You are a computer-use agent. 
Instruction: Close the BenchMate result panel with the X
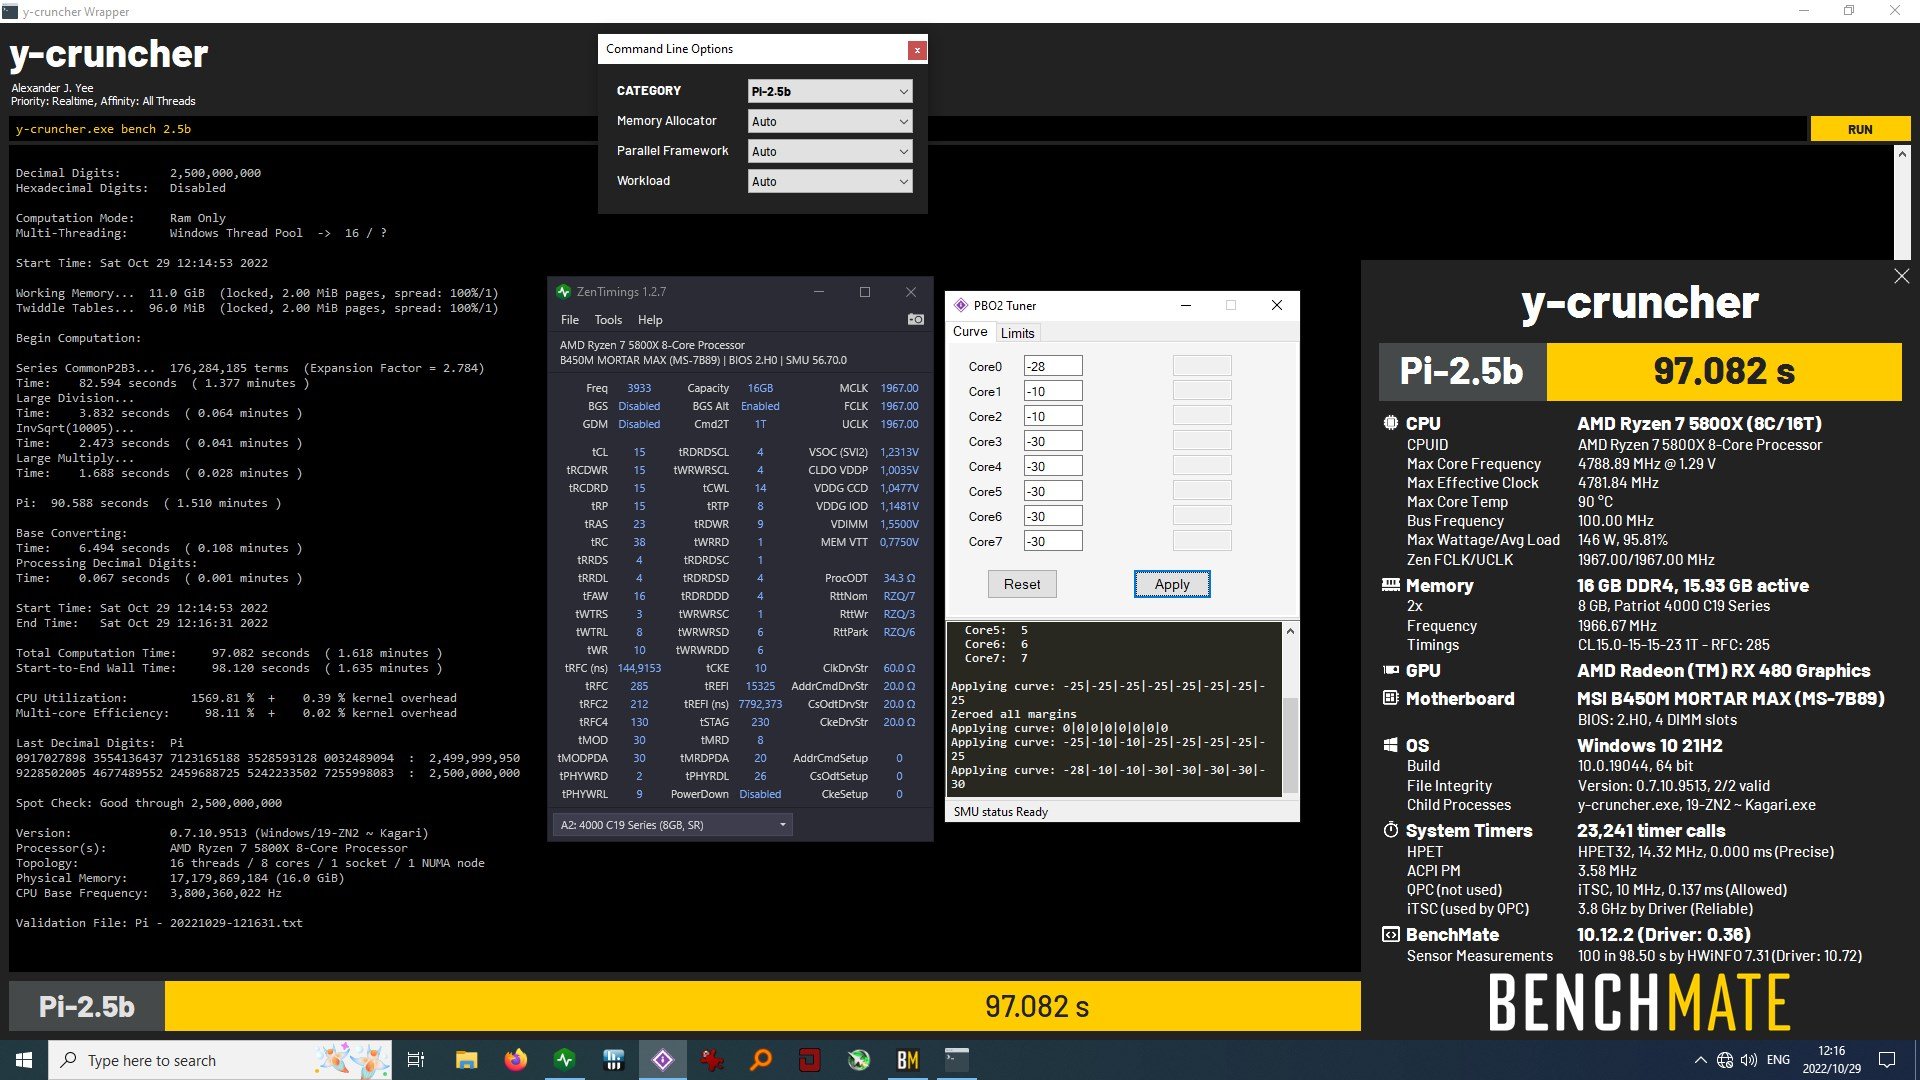click(x=1901, y=276)
